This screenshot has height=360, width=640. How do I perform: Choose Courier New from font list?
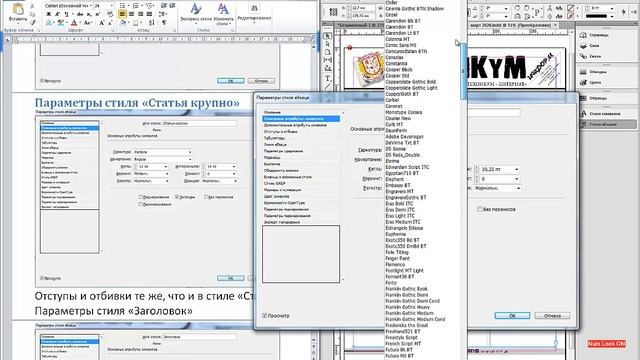point(398,118)
